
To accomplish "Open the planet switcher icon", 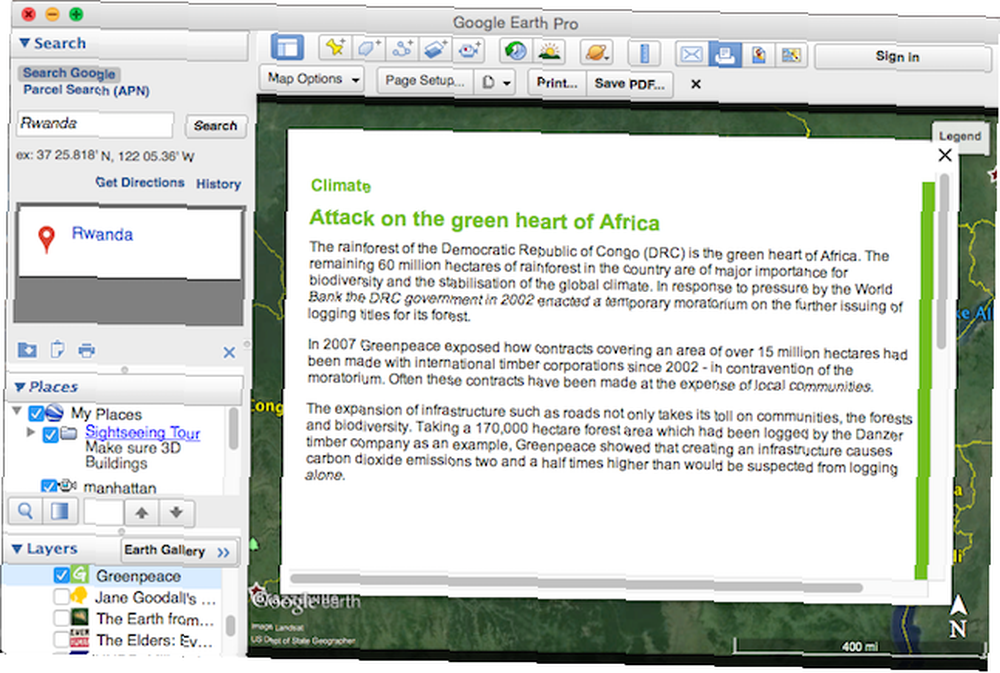I will [596, 52].
